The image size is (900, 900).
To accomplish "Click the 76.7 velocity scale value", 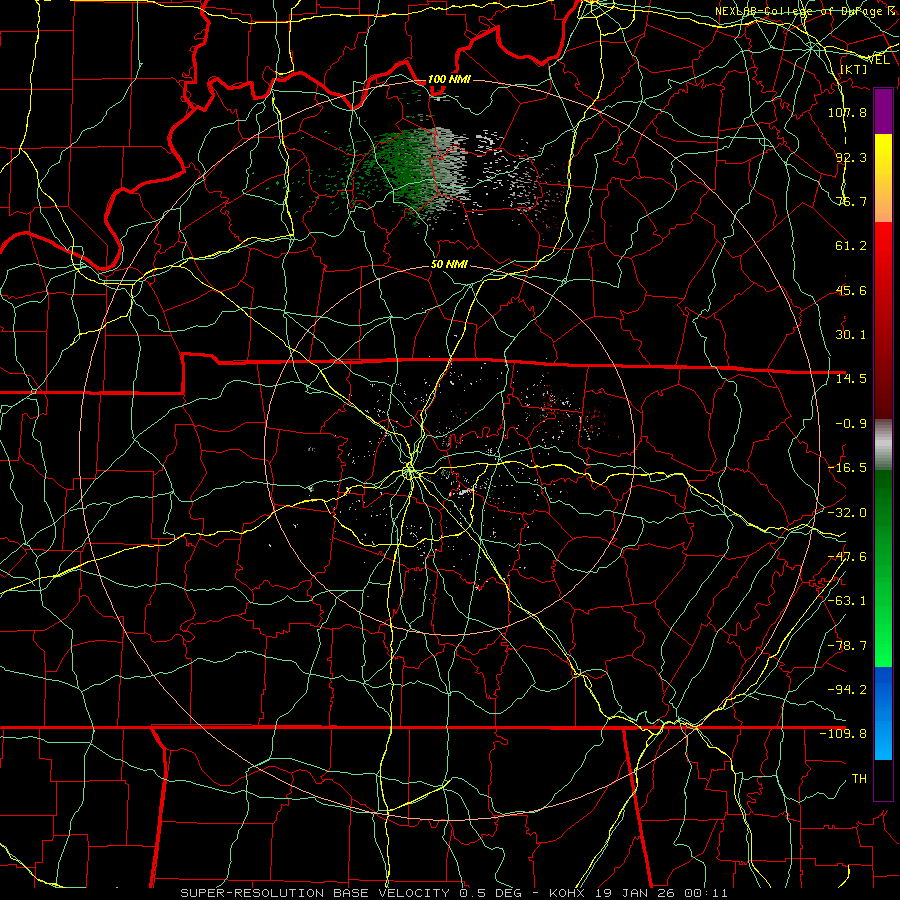I will click(x=851, y=201).
